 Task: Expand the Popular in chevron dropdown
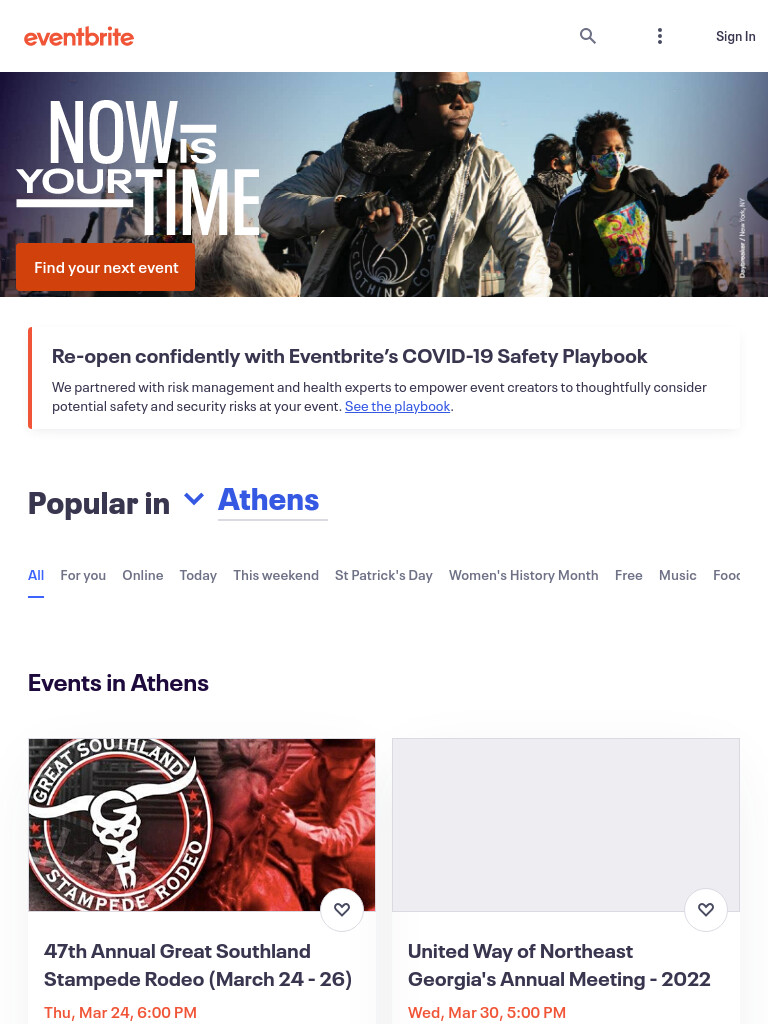194,499
